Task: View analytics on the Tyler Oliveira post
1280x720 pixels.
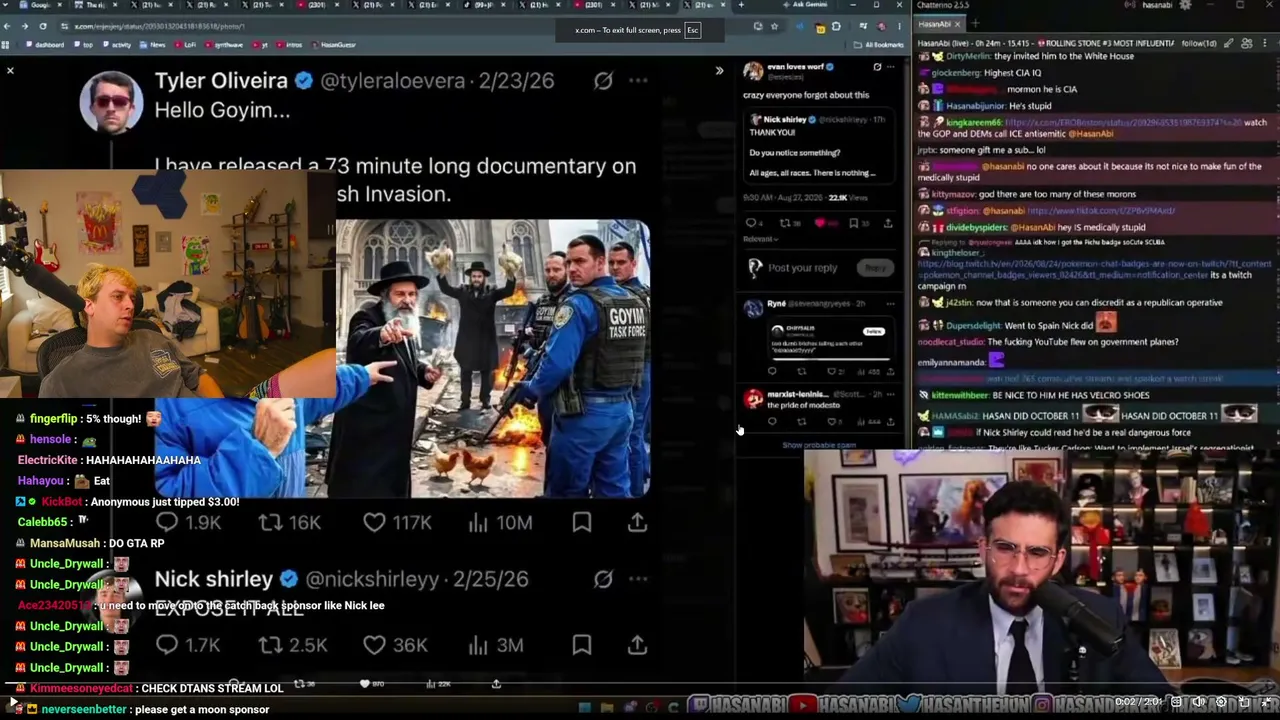Action: (500, 522)
